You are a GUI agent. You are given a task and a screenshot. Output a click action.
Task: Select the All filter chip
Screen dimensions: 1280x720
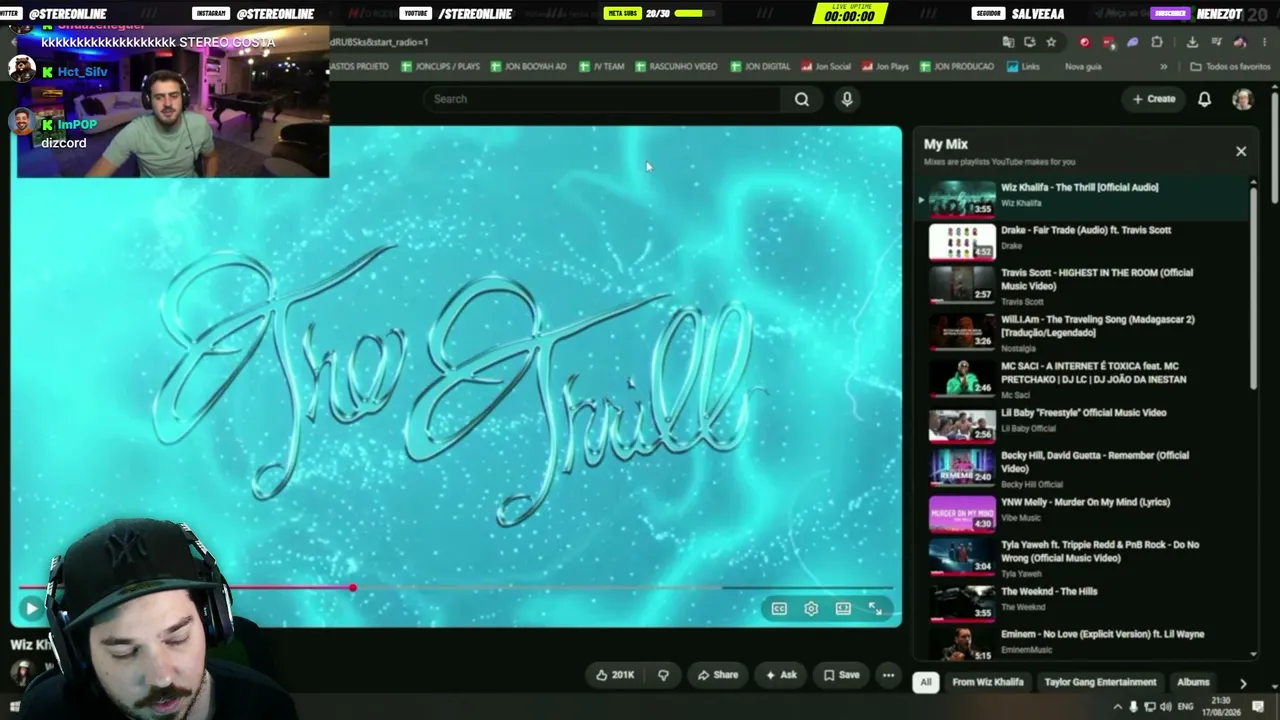[926, 682]
